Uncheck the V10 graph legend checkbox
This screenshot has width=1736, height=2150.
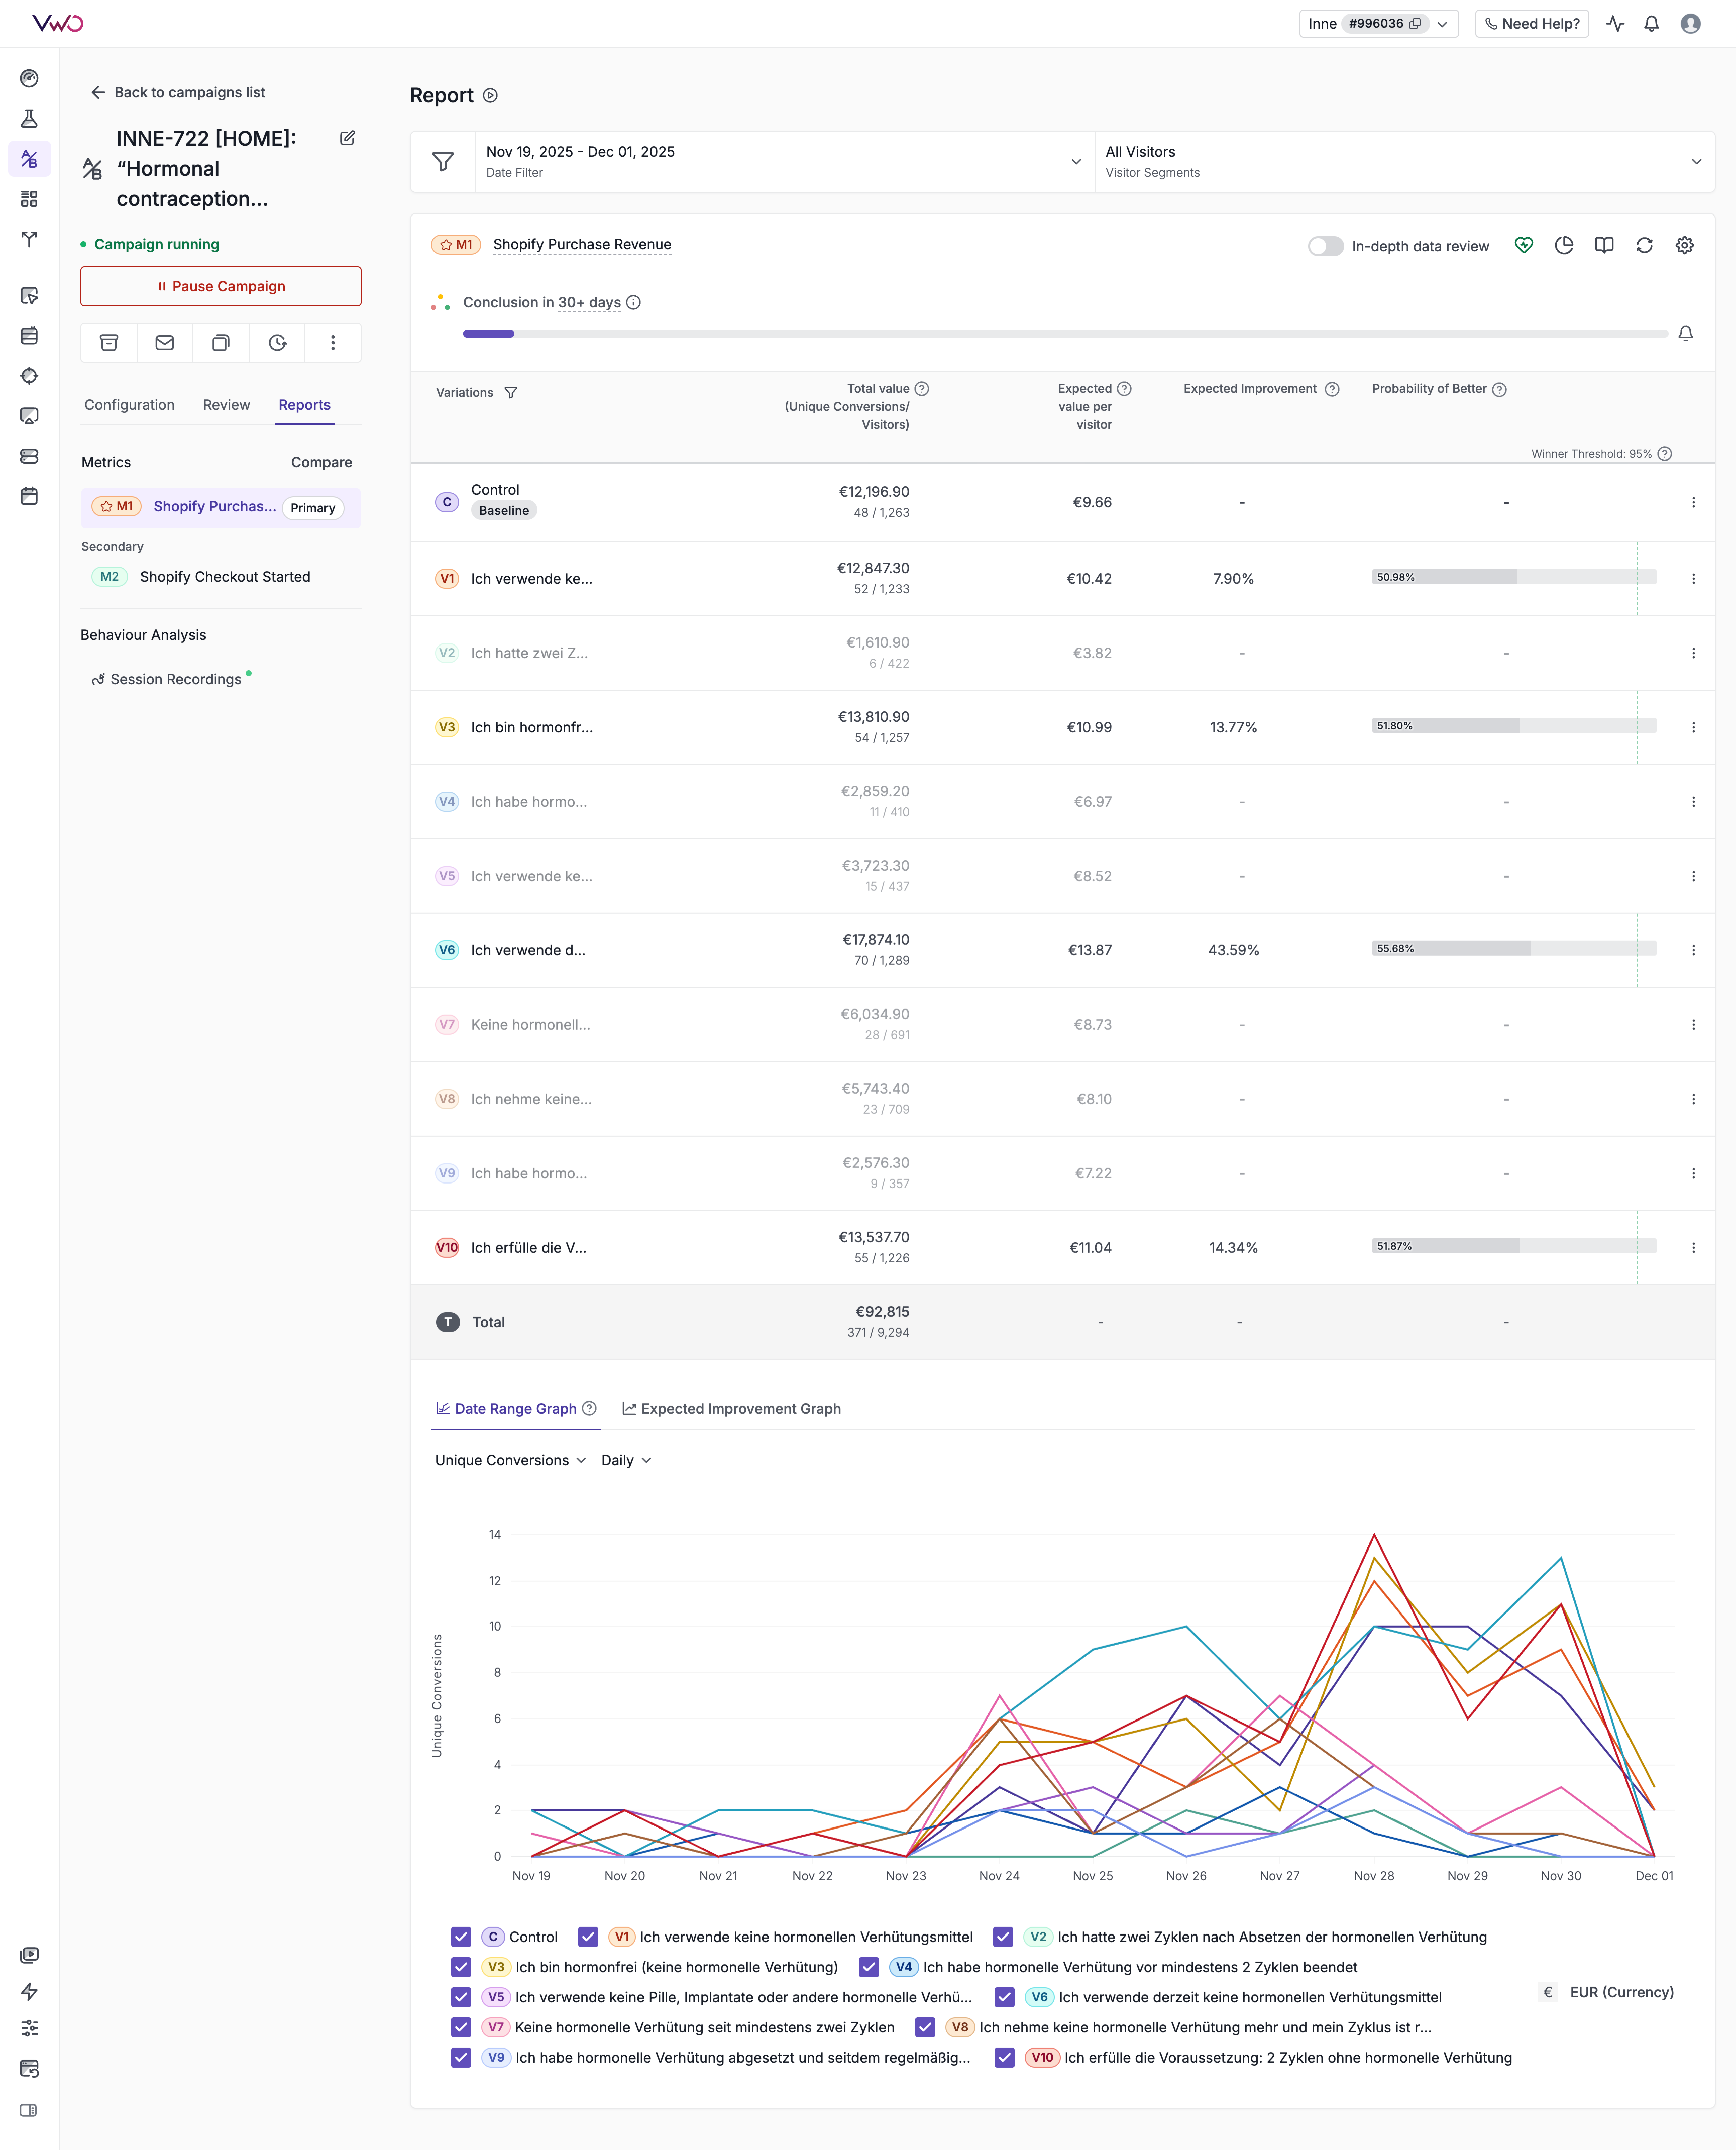1005,2057
